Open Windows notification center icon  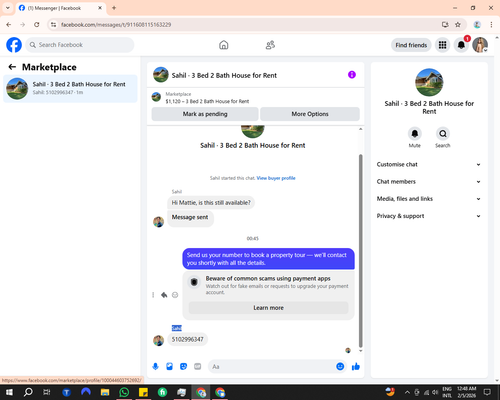487,392
